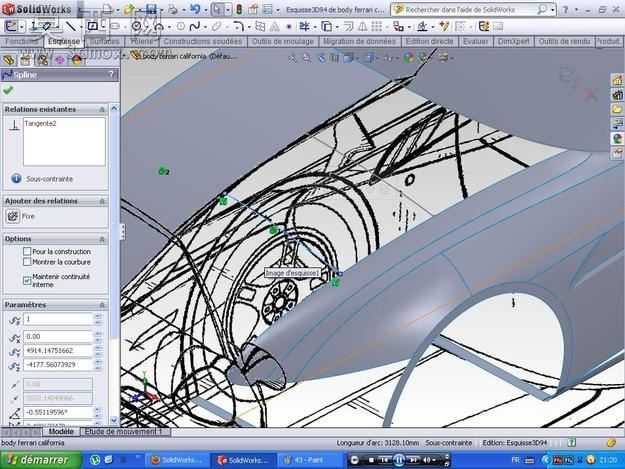625x469 pixels.
Task: Click the help question mark in Spline panel
Action: pyautogui.click(x=112, y=74)
